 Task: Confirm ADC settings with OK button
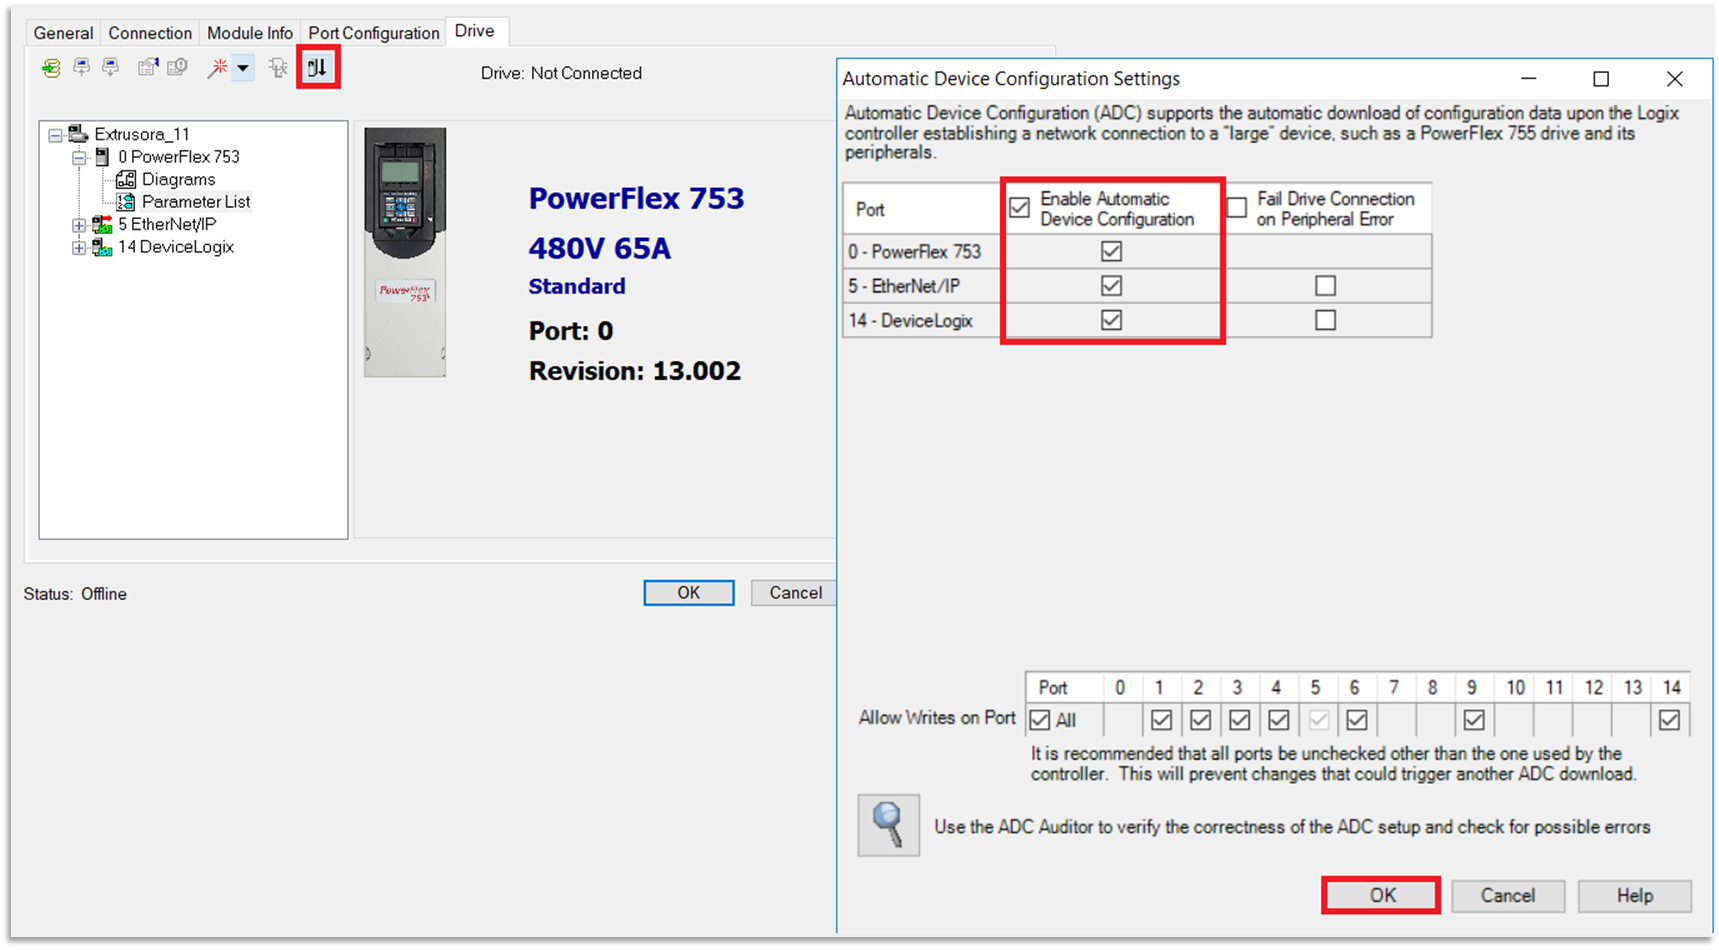[1382, 895]
